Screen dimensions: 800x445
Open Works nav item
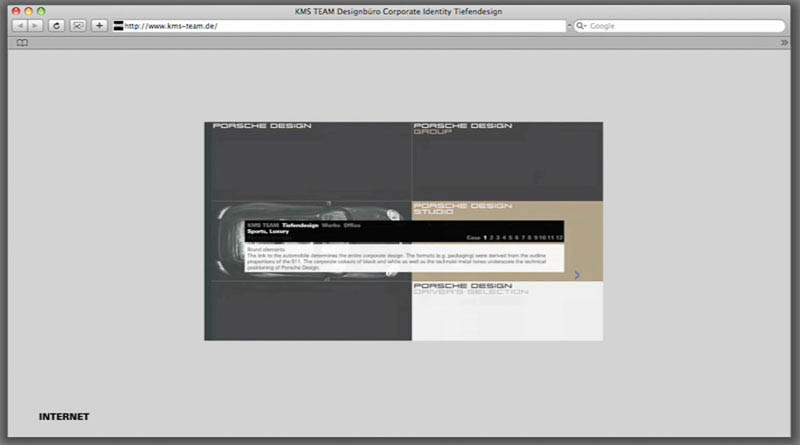pyautogui.click(x=331, y=225)
